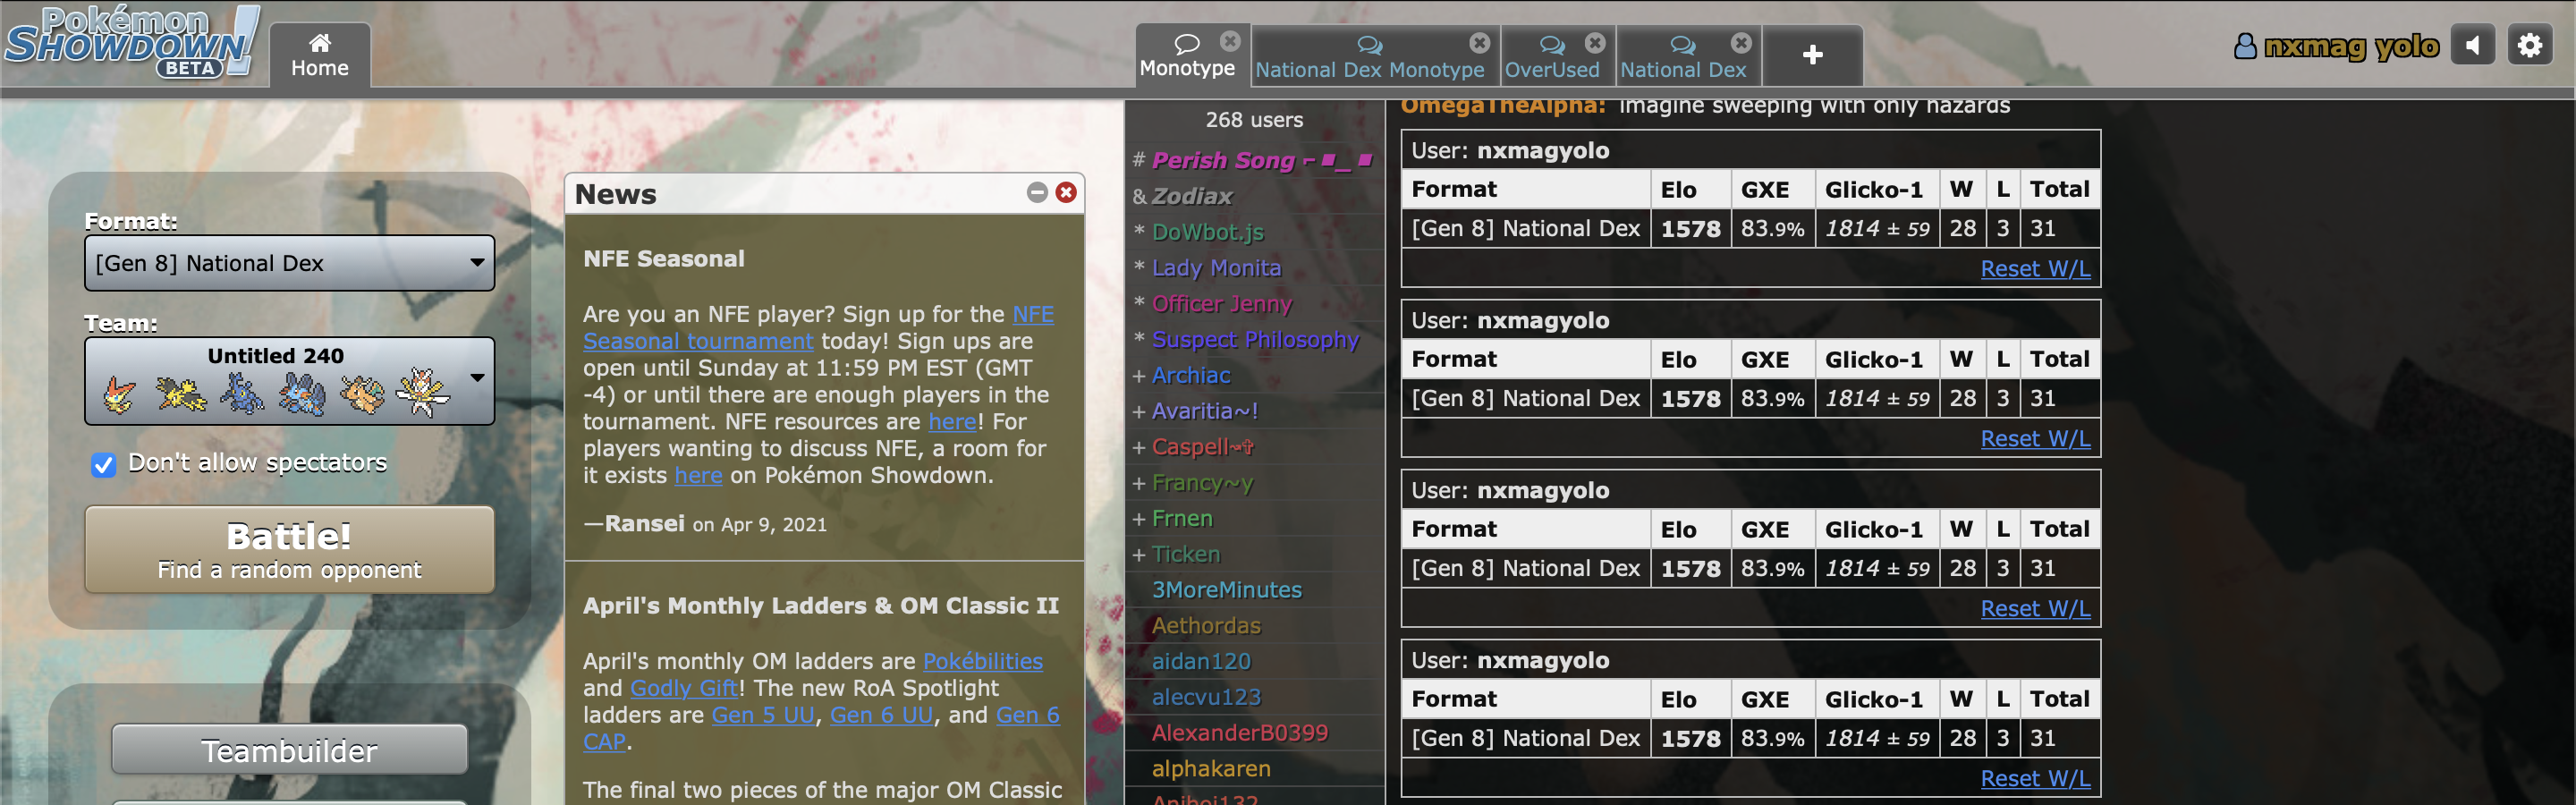Mute sounds using the speaker icon
Viewport: 2576px width, 805px height.
(2473, 45)
